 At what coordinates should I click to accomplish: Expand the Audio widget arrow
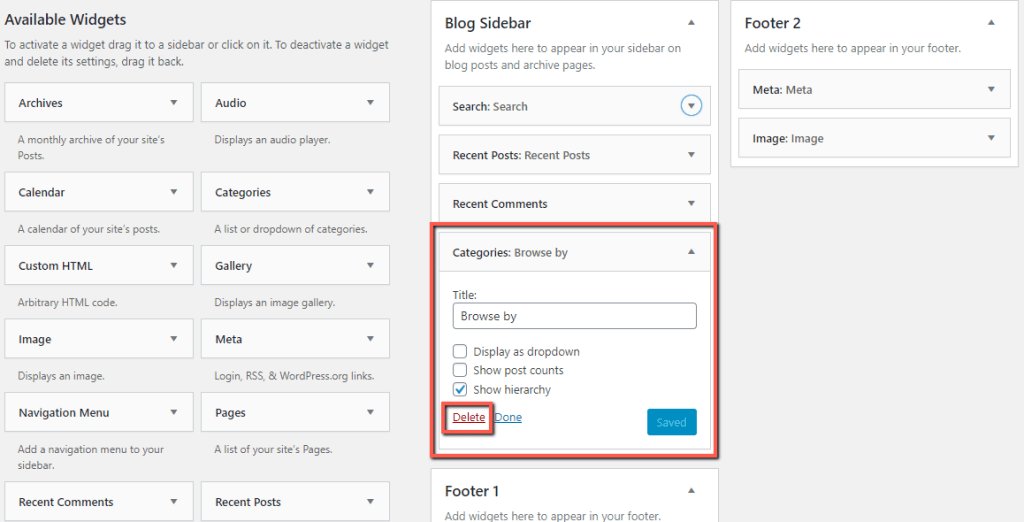click(x=370, y=103)
